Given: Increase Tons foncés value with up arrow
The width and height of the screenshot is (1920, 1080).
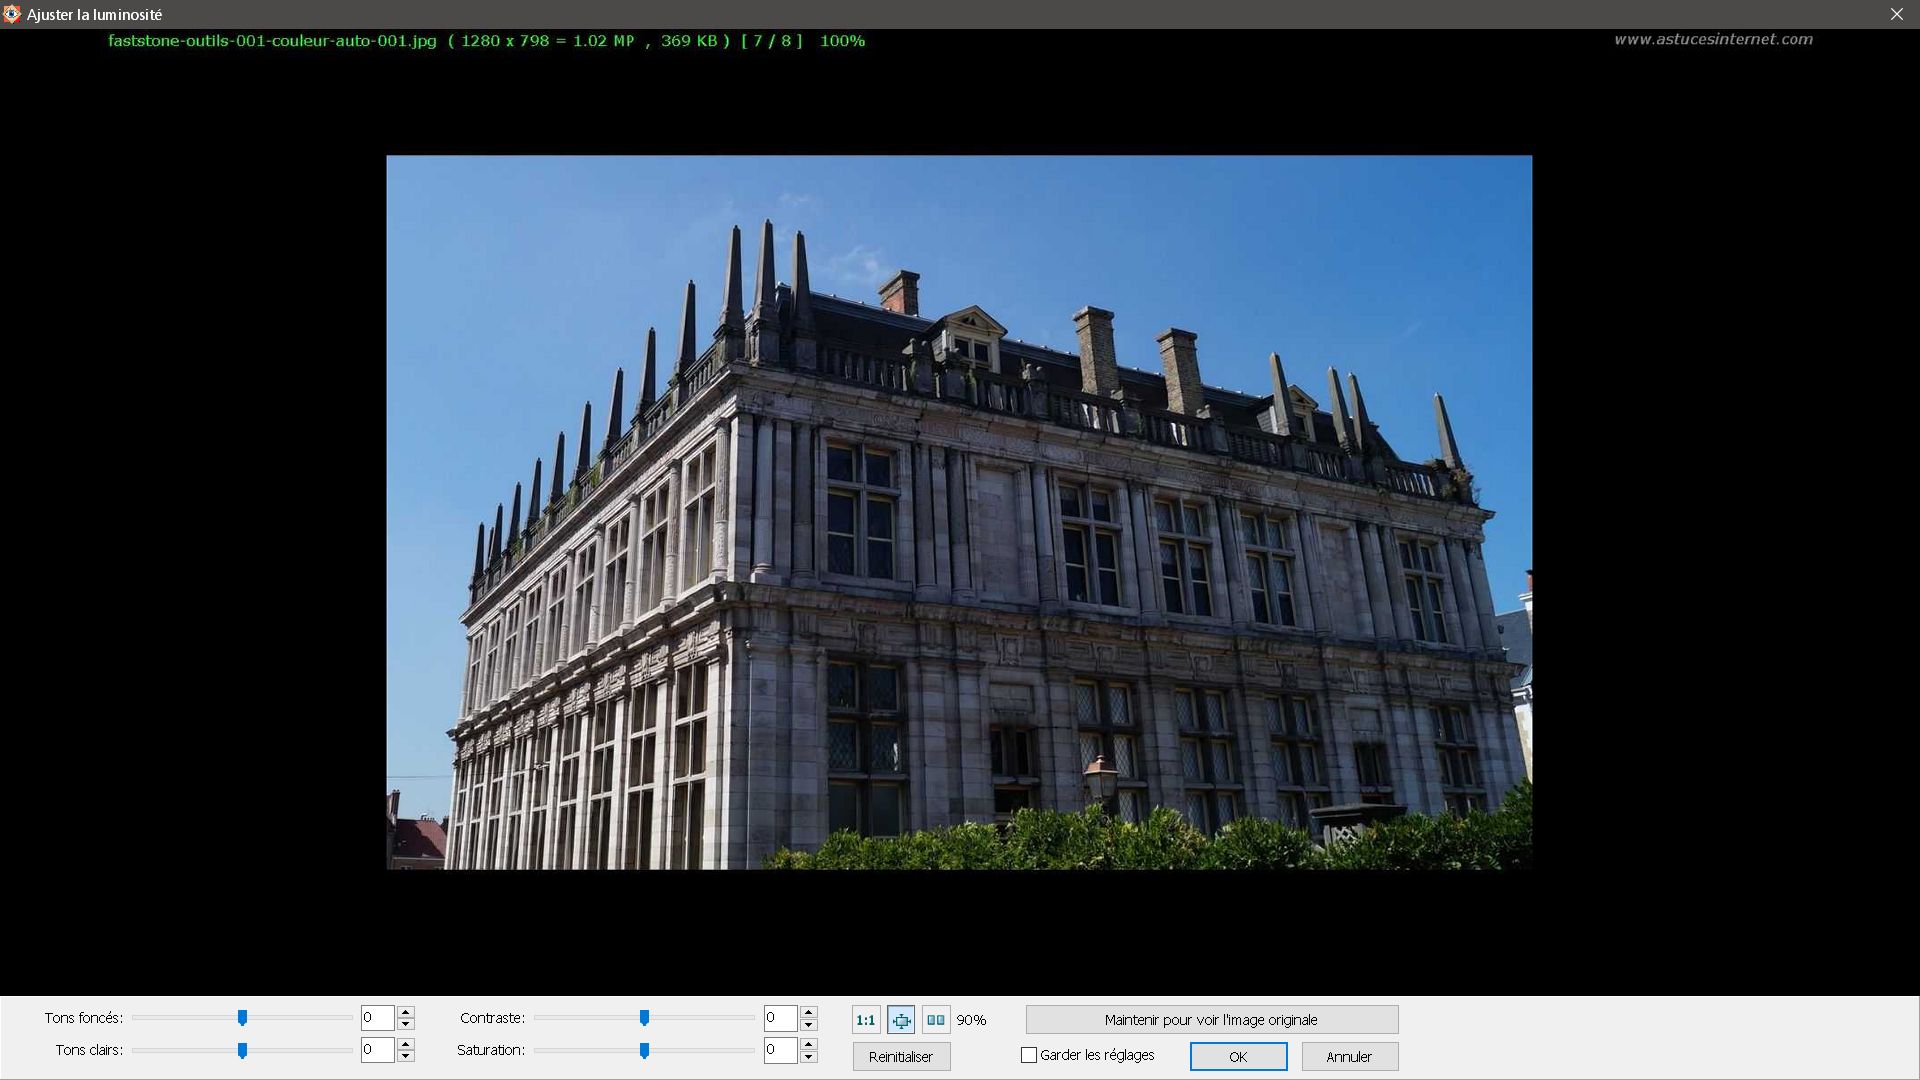Looking at the screenshot, I should (406, 1012).
